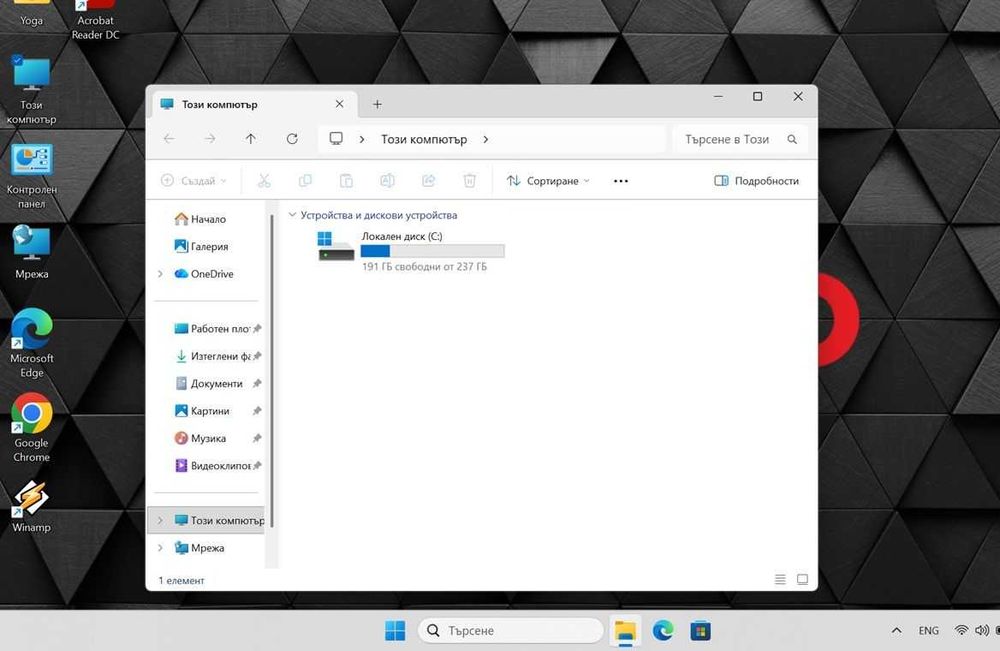The height and width of the screenshot is (651, 1000).
Task: Refresh the Този компютър view
Action: coord(292,139)
